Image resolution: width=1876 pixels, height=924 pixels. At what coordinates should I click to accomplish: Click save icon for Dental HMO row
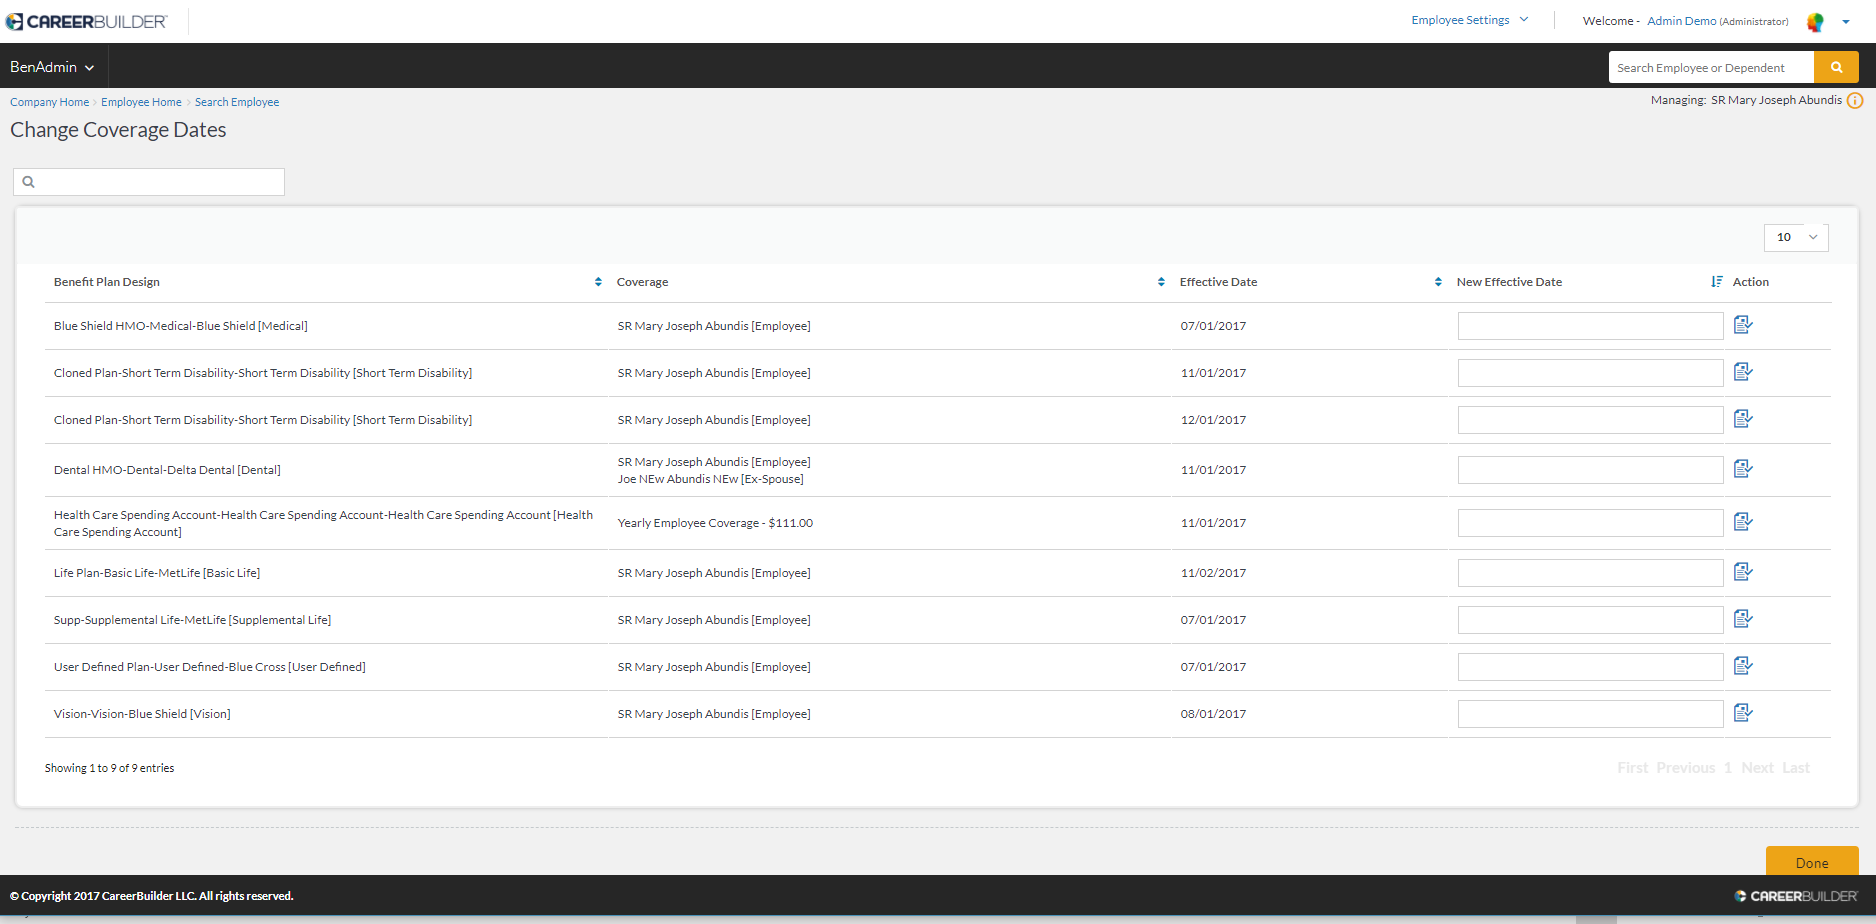[x=1743, y=469]
